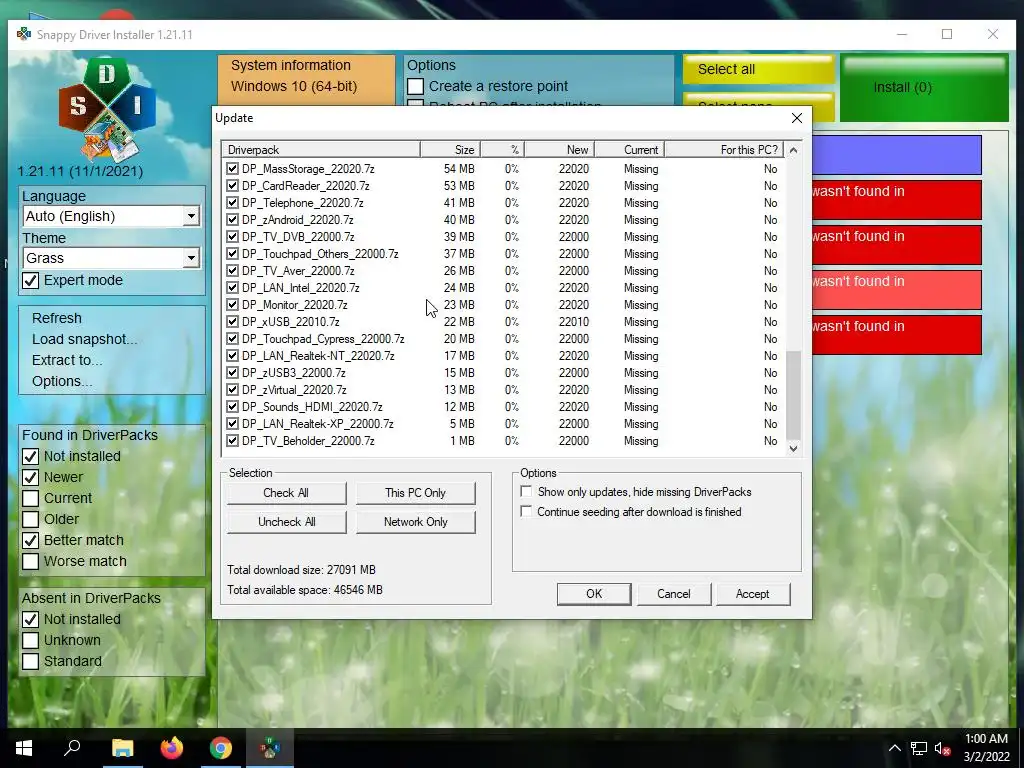
Task: Click the Snappy Driver Installer title bar icon
Action: tap(24, 34)
